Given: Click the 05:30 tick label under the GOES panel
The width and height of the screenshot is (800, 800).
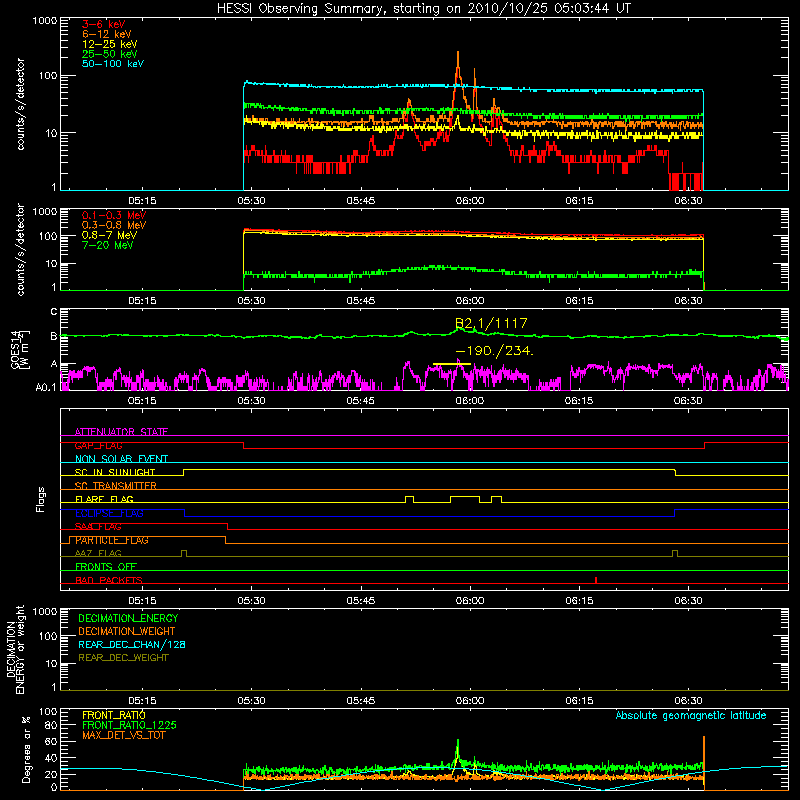Looking at the screenshot, I should (251, 401).
